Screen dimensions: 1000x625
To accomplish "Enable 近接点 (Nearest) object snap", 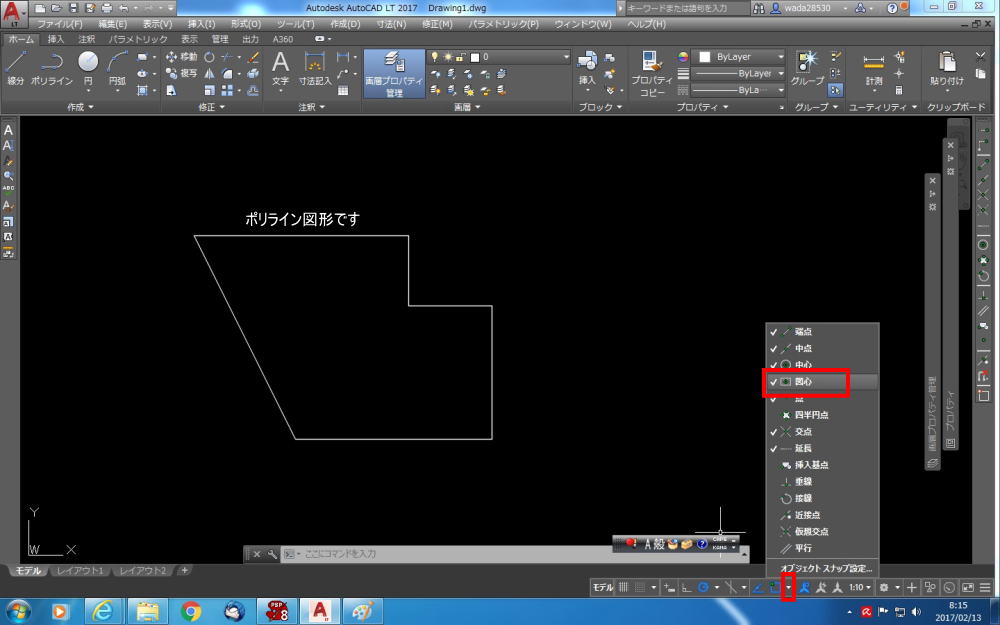I will 822,515.
